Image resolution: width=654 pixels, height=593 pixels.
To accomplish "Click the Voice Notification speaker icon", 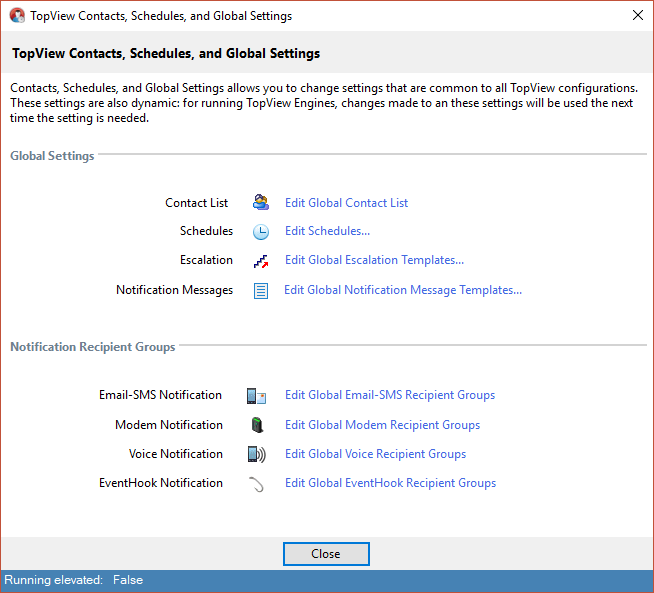I will pos(257,454).
